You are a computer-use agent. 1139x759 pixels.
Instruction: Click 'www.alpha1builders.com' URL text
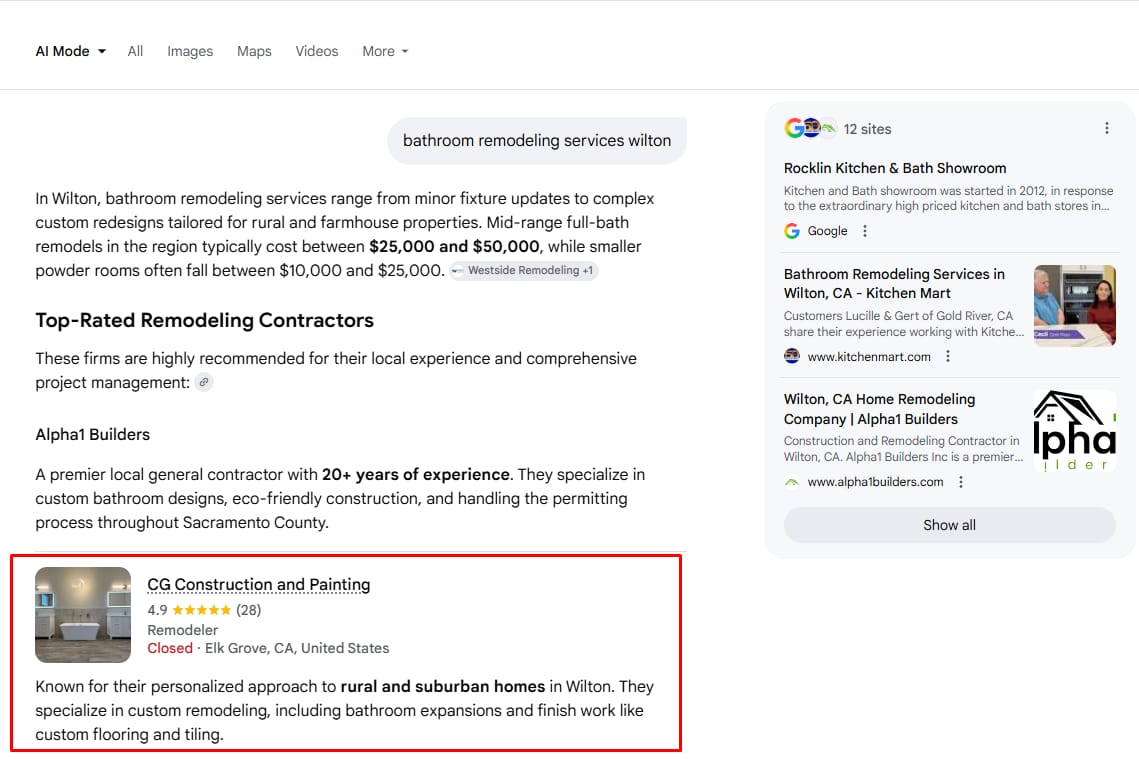pos(875,482)
